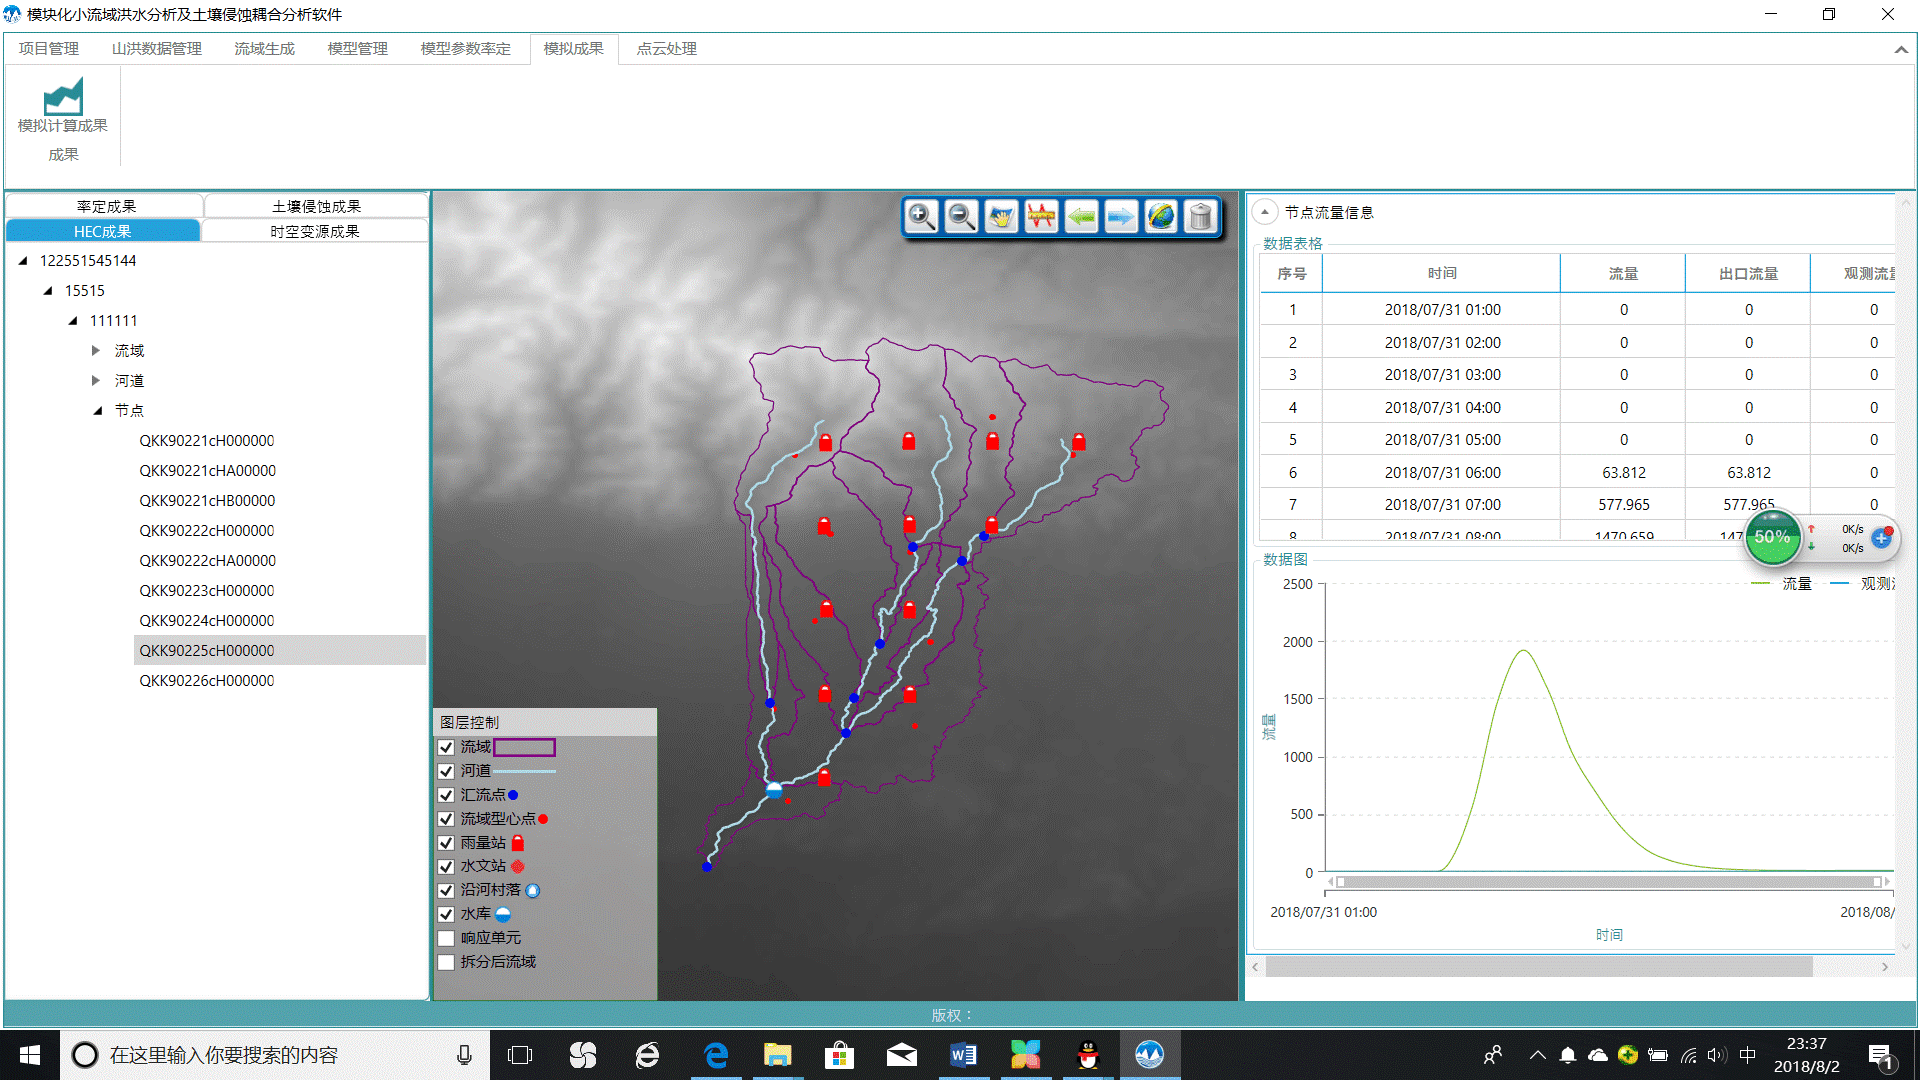Click the 时空变源成果 button
Viewport: 1920px width, 1080px height.
(x=314, y=231)
